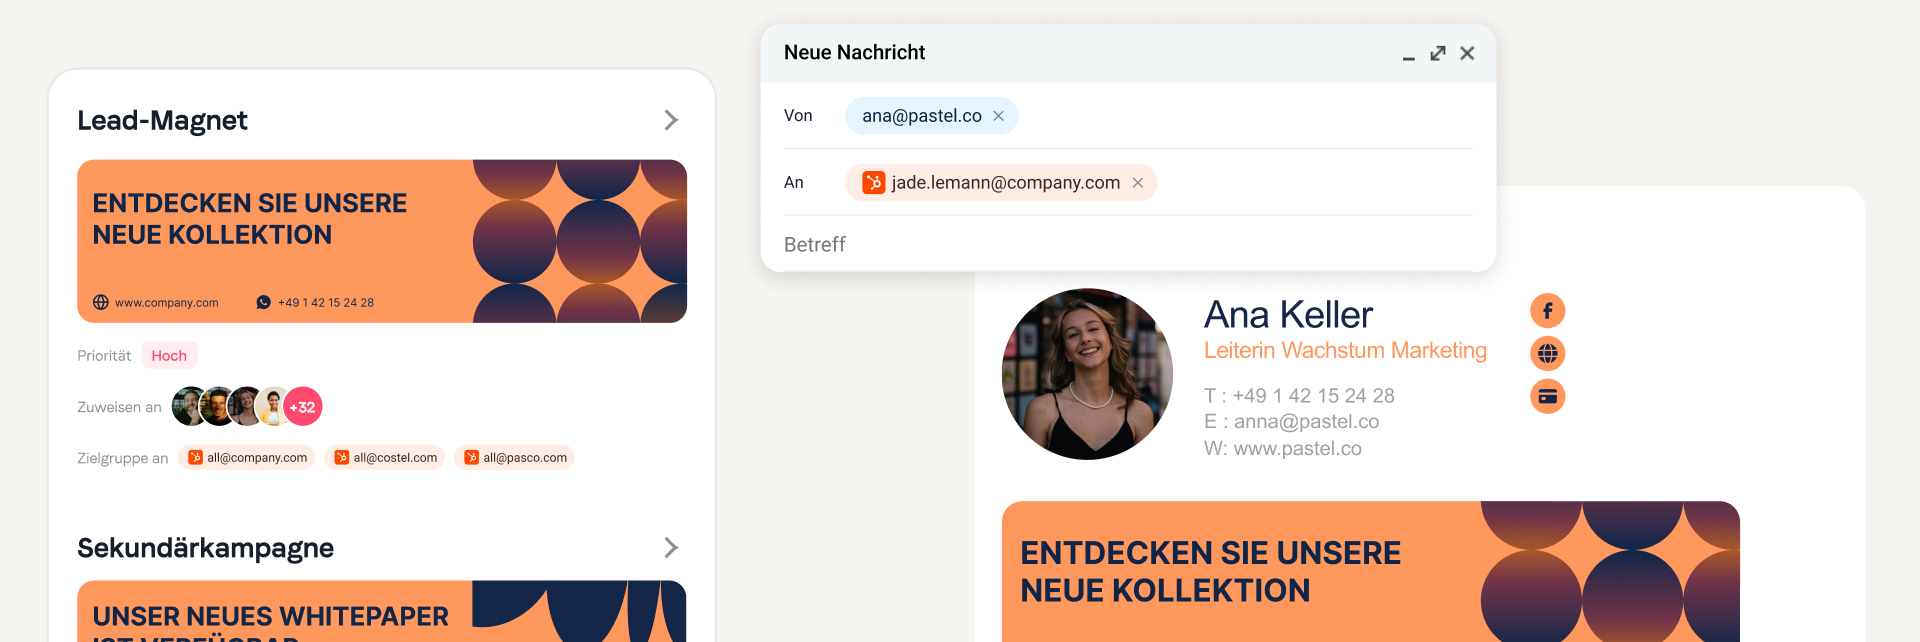1920x642 pixels.
Task: Select the all@pasco.com audience chip
Action: pyautogui.click(x=514, y=457)
